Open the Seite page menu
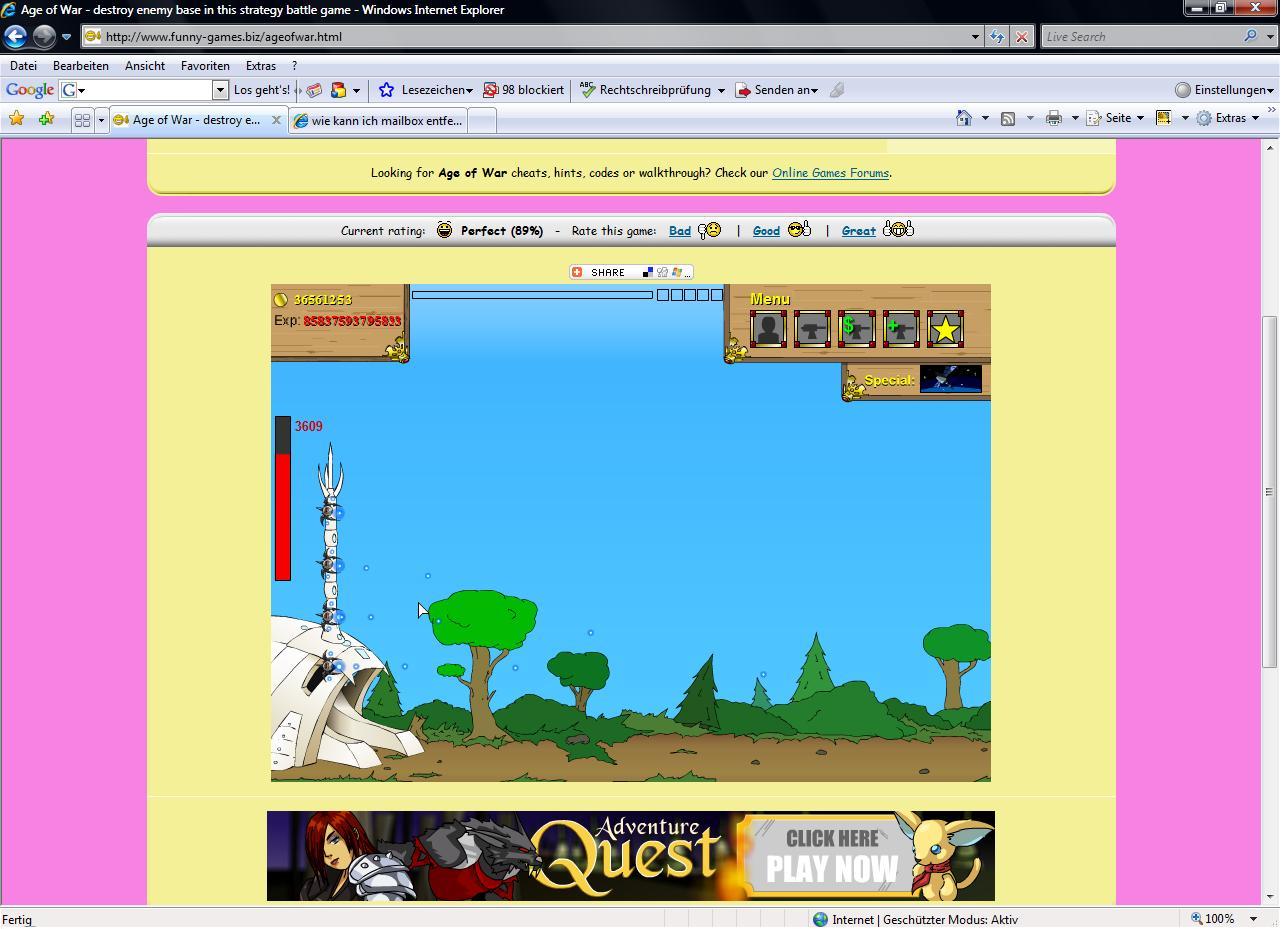Image resolution: width=1283 pixels, height=929 pixels. pos(1115,118)
